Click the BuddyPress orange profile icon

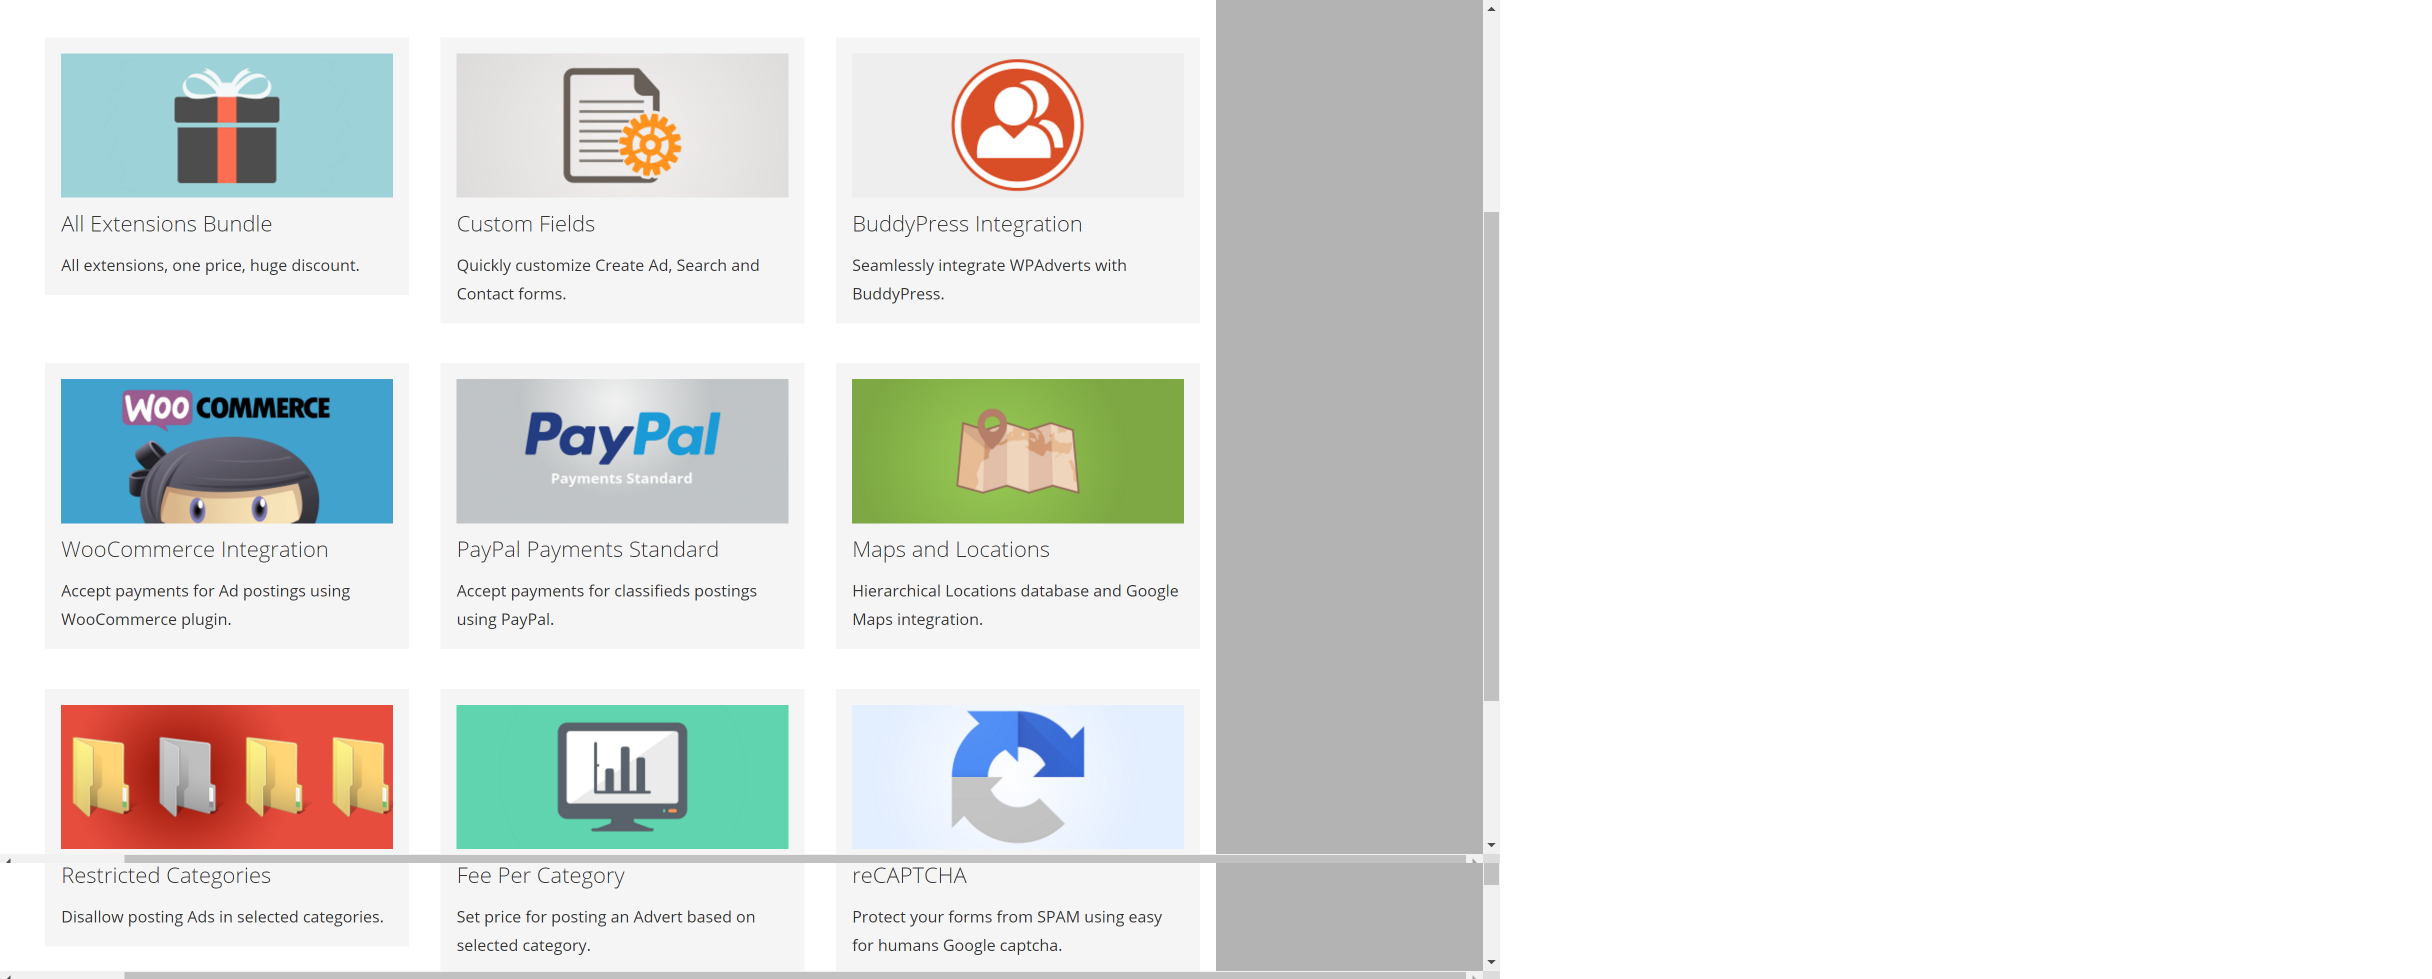[x=1017, y=124]
